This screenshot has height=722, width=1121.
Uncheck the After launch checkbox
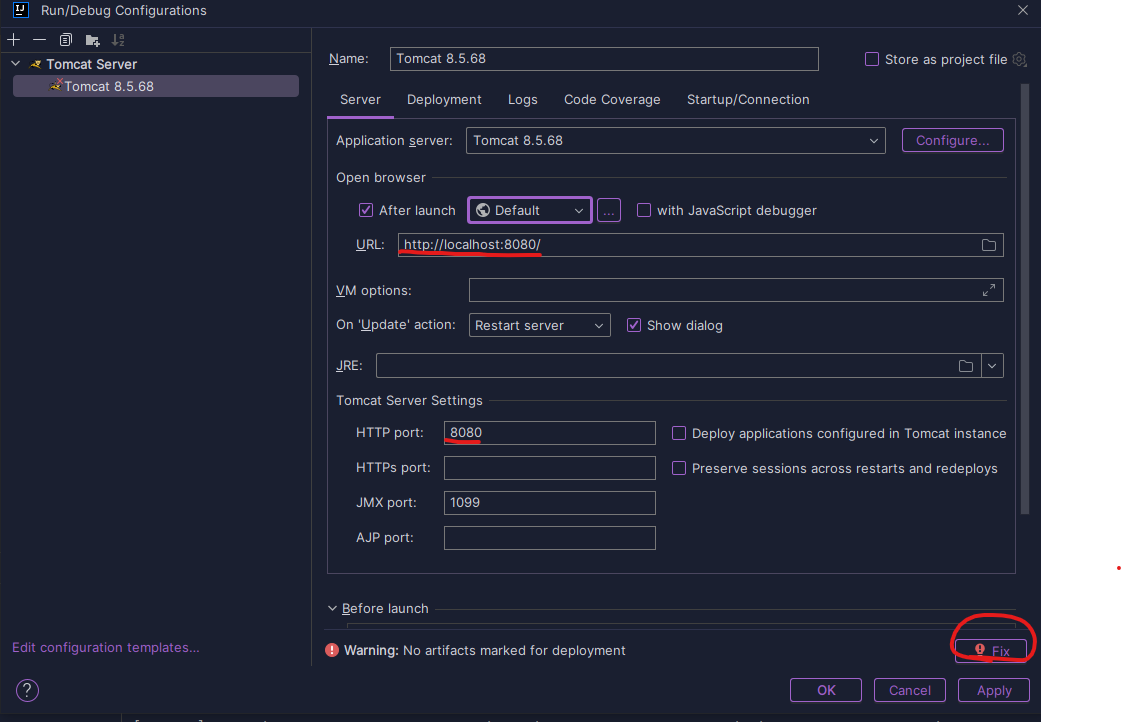365,210
